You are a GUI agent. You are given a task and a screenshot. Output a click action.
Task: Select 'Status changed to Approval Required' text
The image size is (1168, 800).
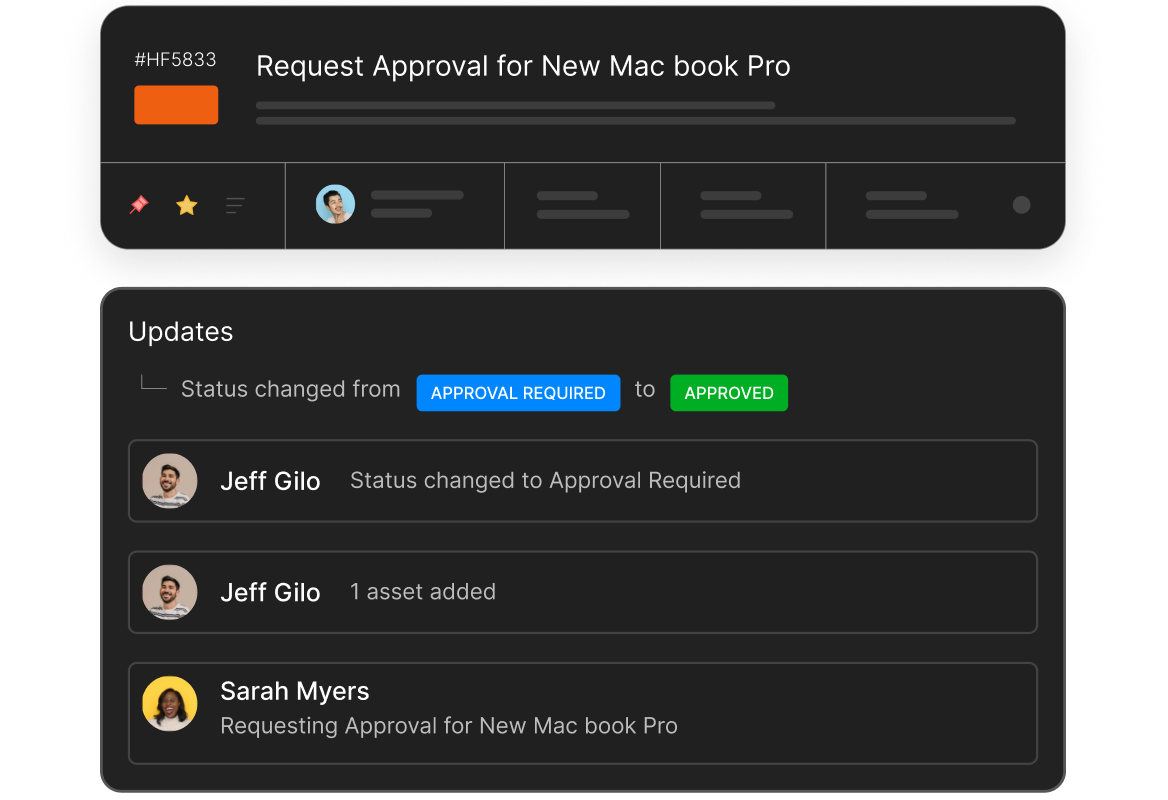coord(545,480)
